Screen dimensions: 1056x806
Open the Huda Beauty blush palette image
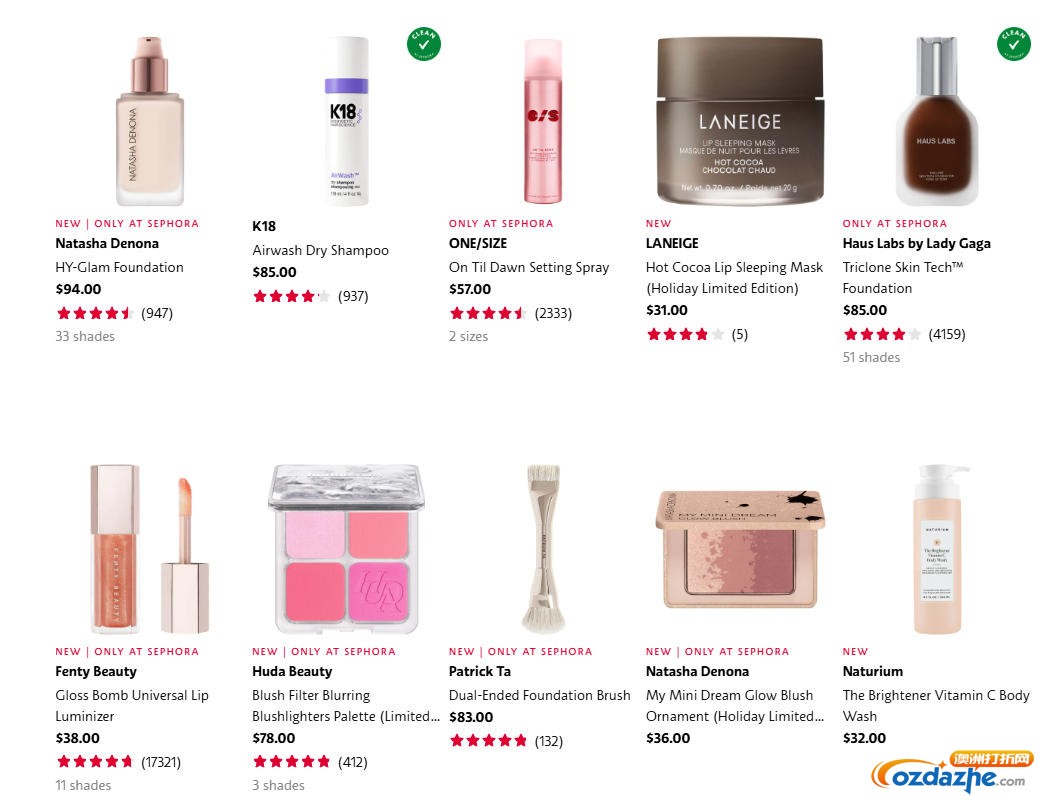[346, 549]
